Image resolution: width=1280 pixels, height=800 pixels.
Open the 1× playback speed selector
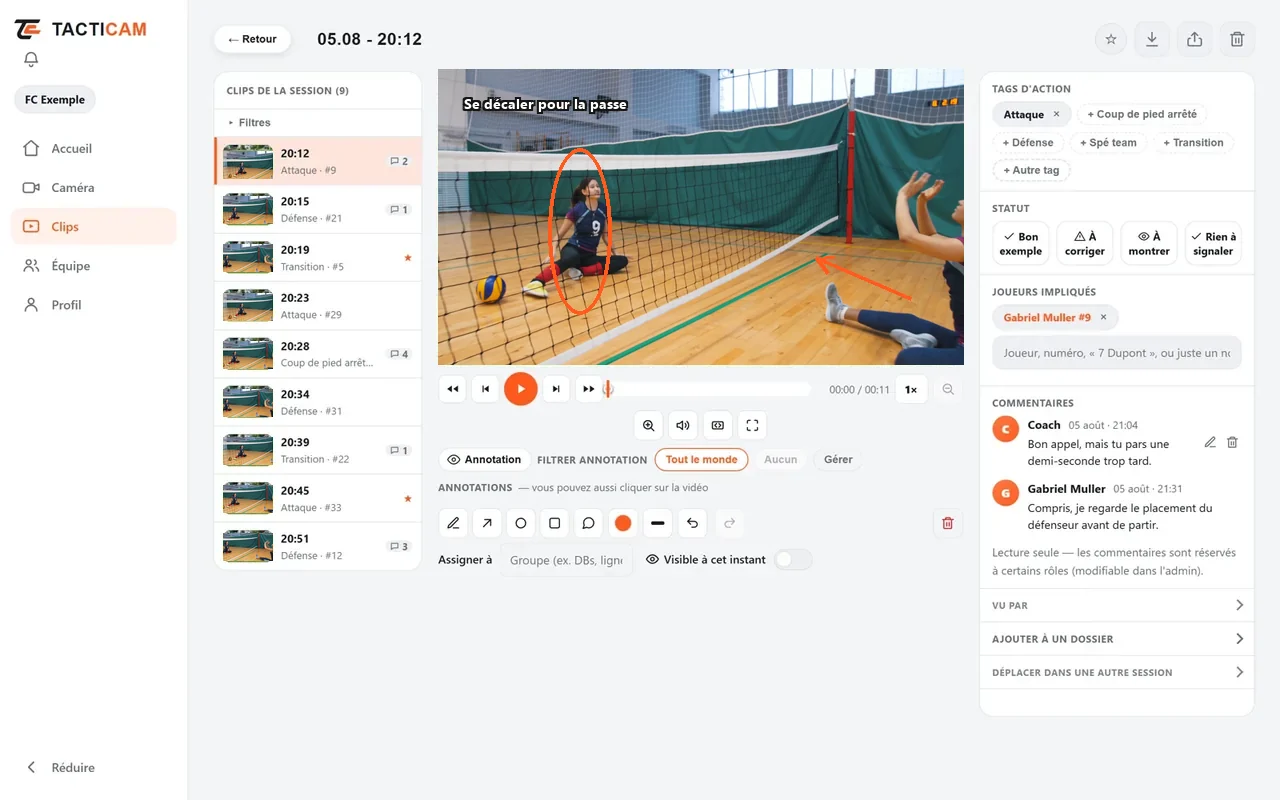911,390
